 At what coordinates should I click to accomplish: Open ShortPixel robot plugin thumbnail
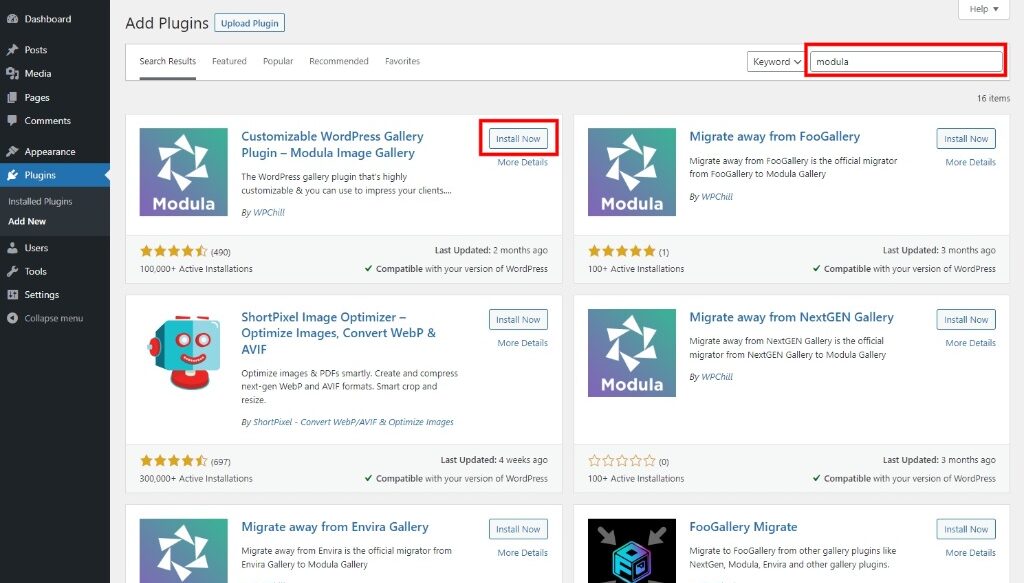(184, 353)
